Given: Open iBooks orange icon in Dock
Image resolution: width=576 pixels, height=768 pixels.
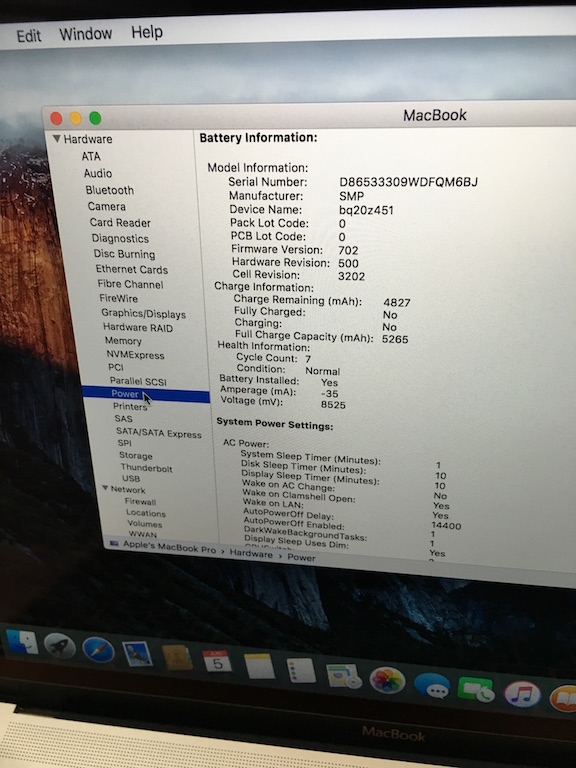Looking at the screenshot, I should (x=563, y=698).
